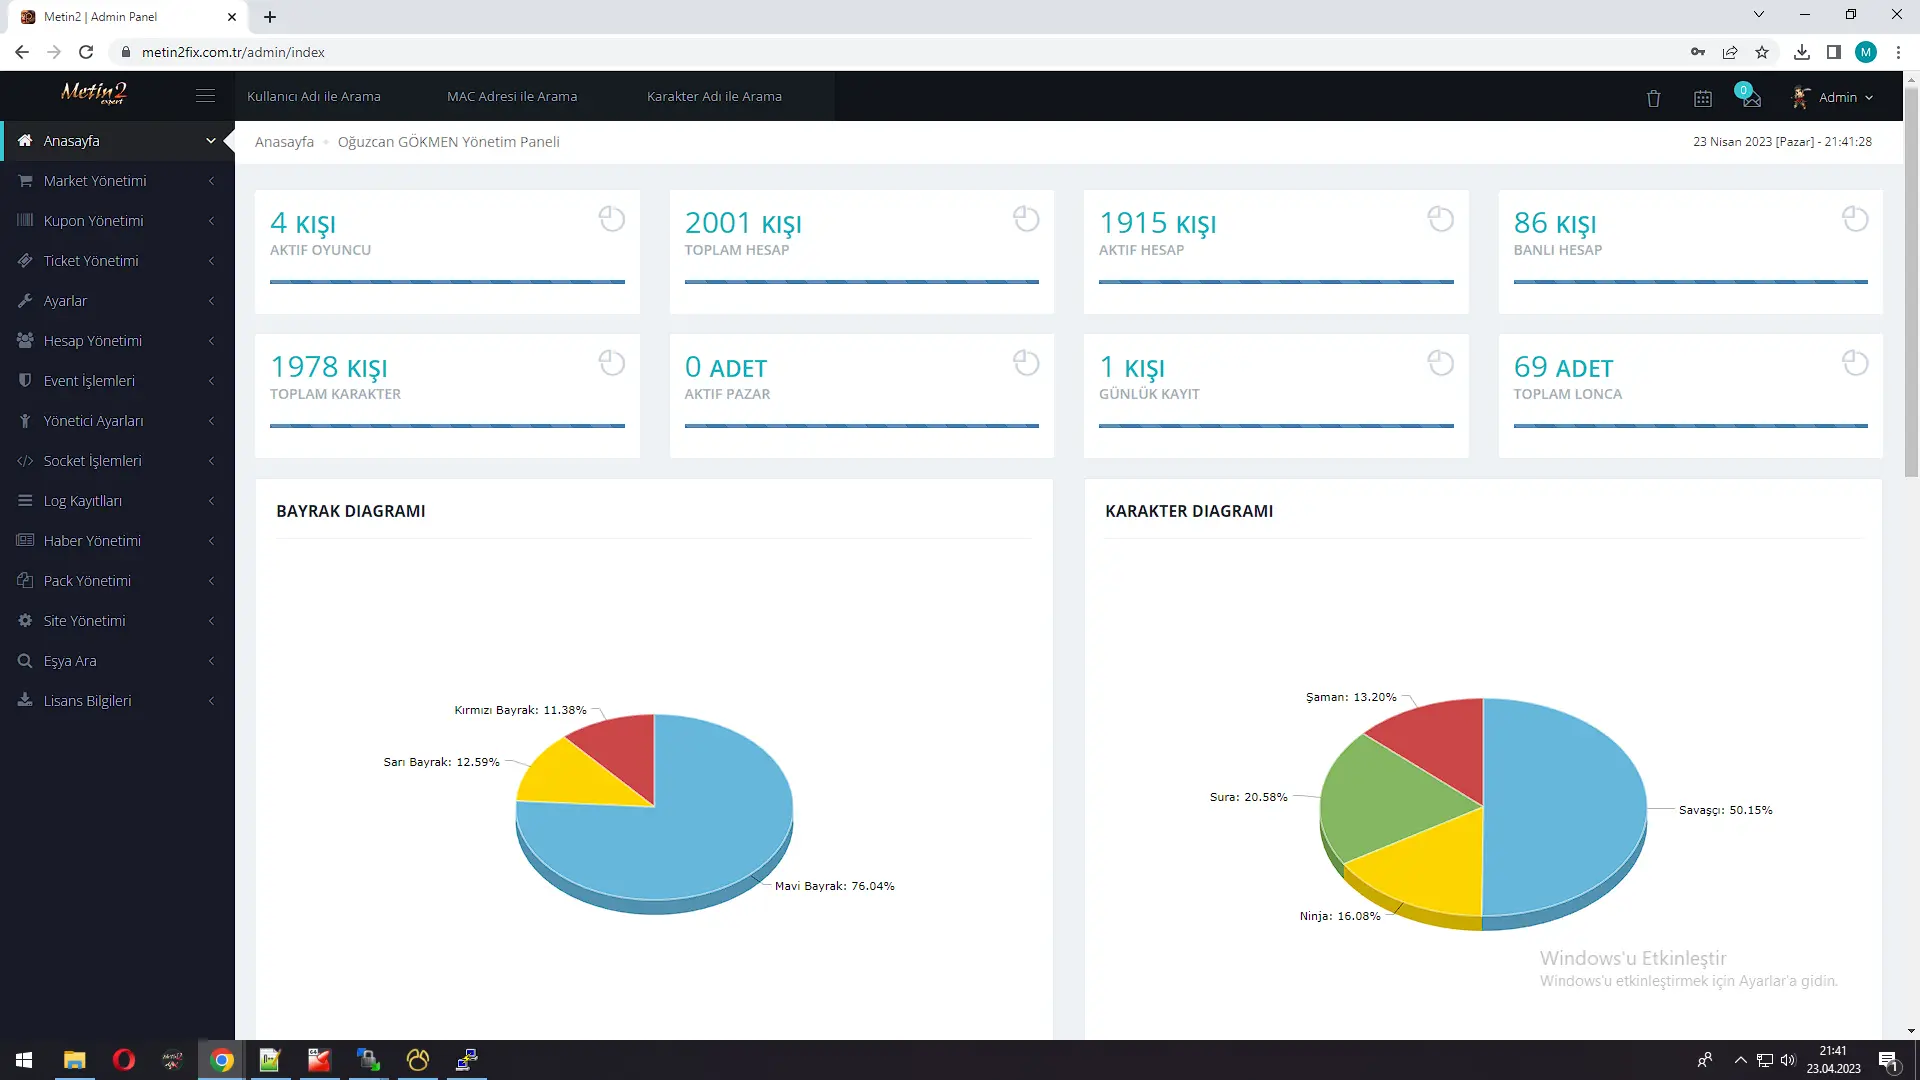Open Karakter Adı ile Arama tab

pos(714,97)
